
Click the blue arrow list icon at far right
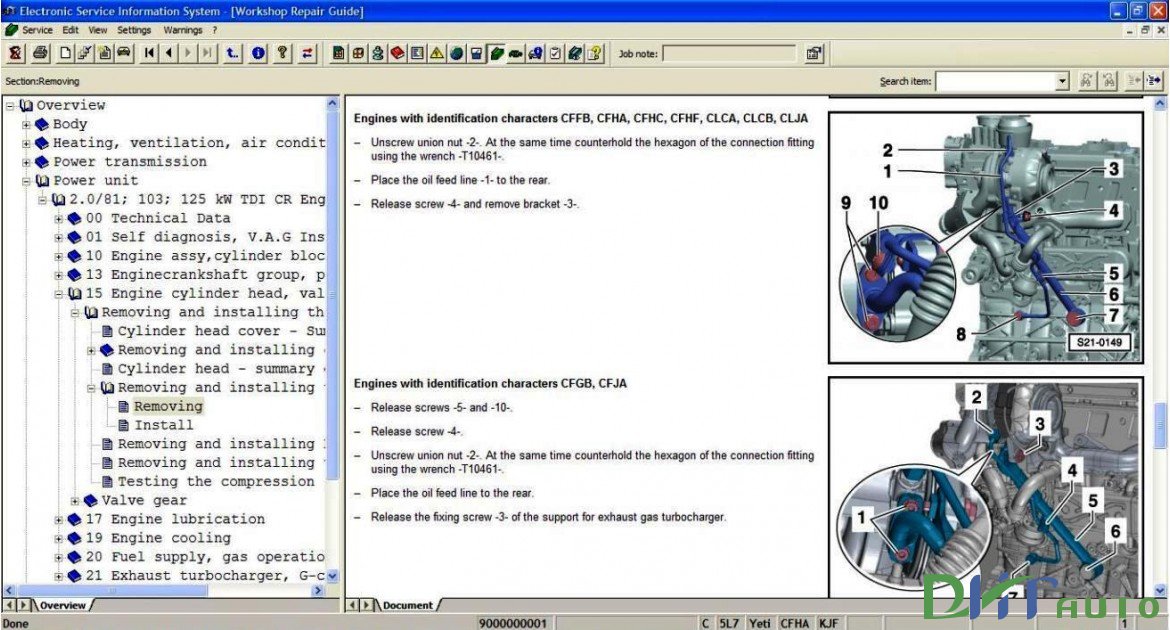1154,81
